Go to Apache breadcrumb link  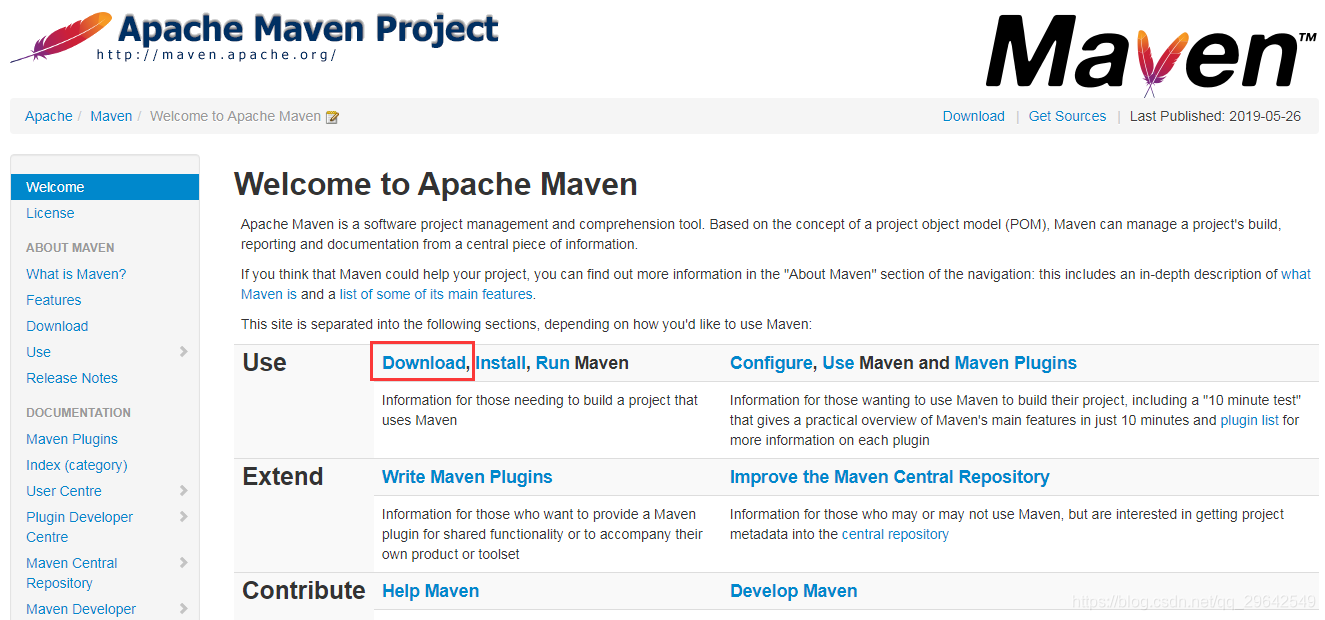tap(49, 116)
